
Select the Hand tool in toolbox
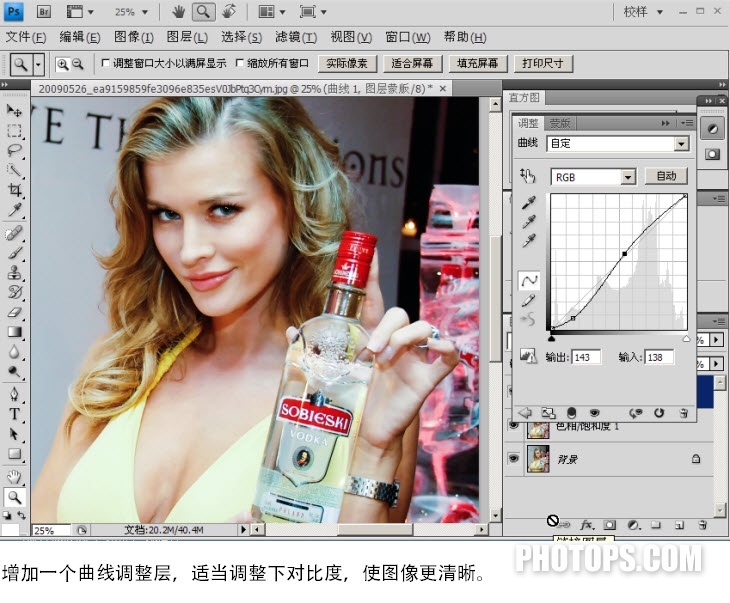pos(14,477)
